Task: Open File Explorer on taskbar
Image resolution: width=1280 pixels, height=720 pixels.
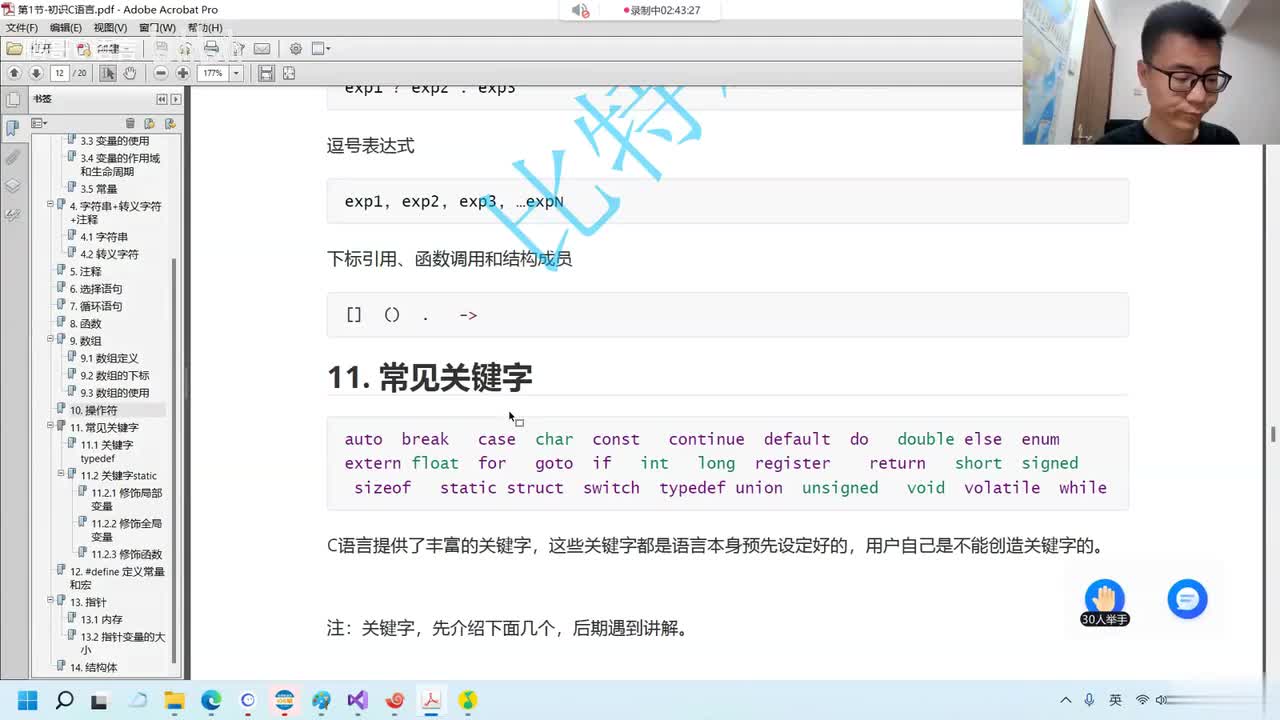Action: click(x=174, y=700)
